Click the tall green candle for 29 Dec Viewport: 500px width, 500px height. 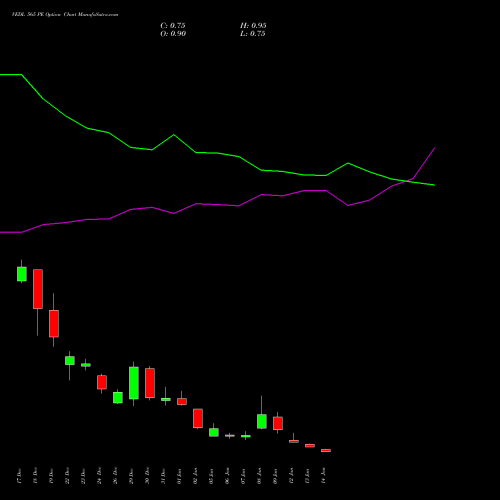click(x=134, y=383)
